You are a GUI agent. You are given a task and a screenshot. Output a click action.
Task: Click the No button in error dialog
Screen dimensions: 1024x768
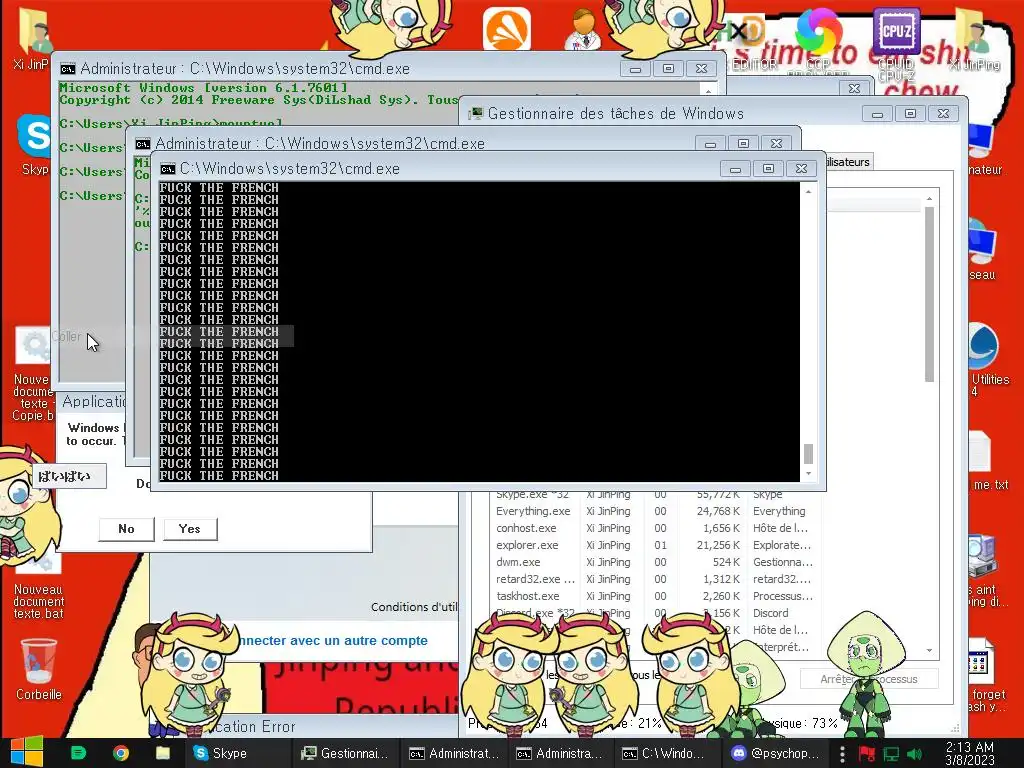pyautogui.click(x=126, y=529)
